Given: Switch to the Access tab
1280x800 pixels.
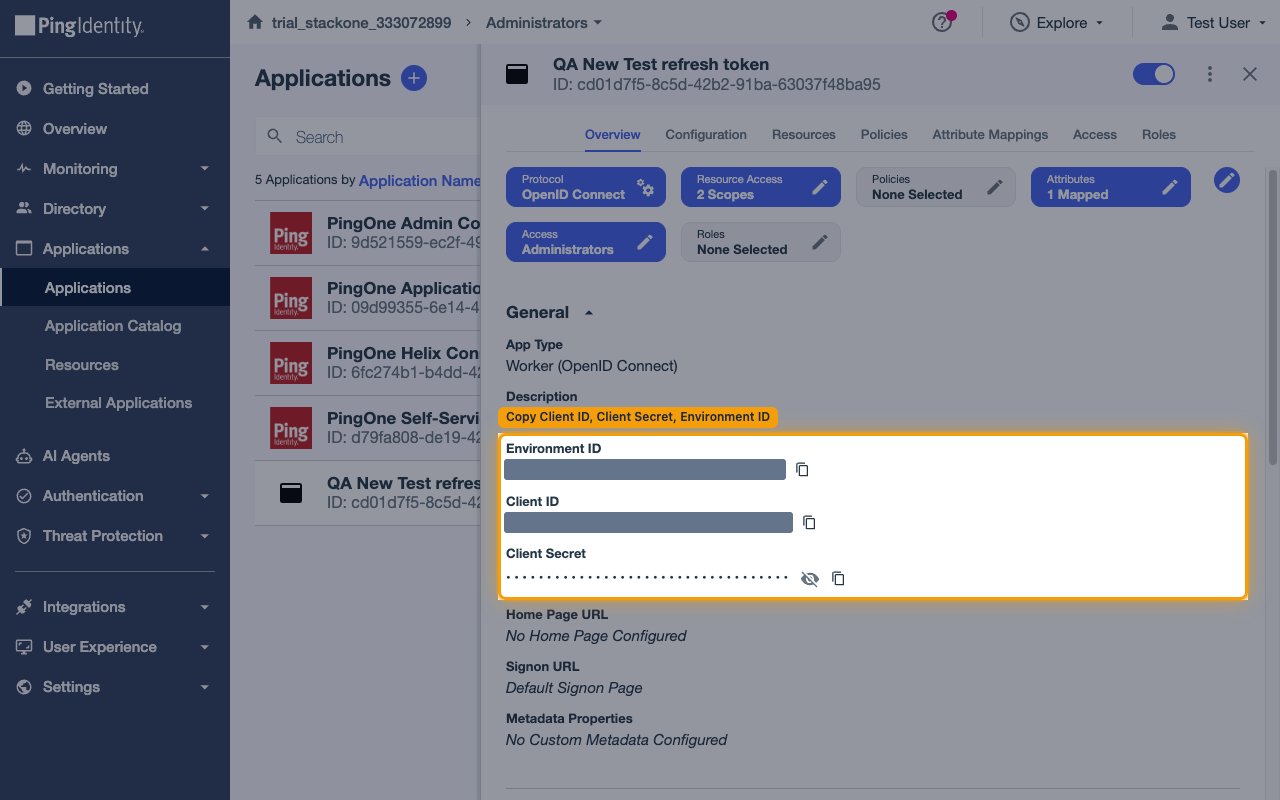Looking at the screenshot, I should 1095,134.
